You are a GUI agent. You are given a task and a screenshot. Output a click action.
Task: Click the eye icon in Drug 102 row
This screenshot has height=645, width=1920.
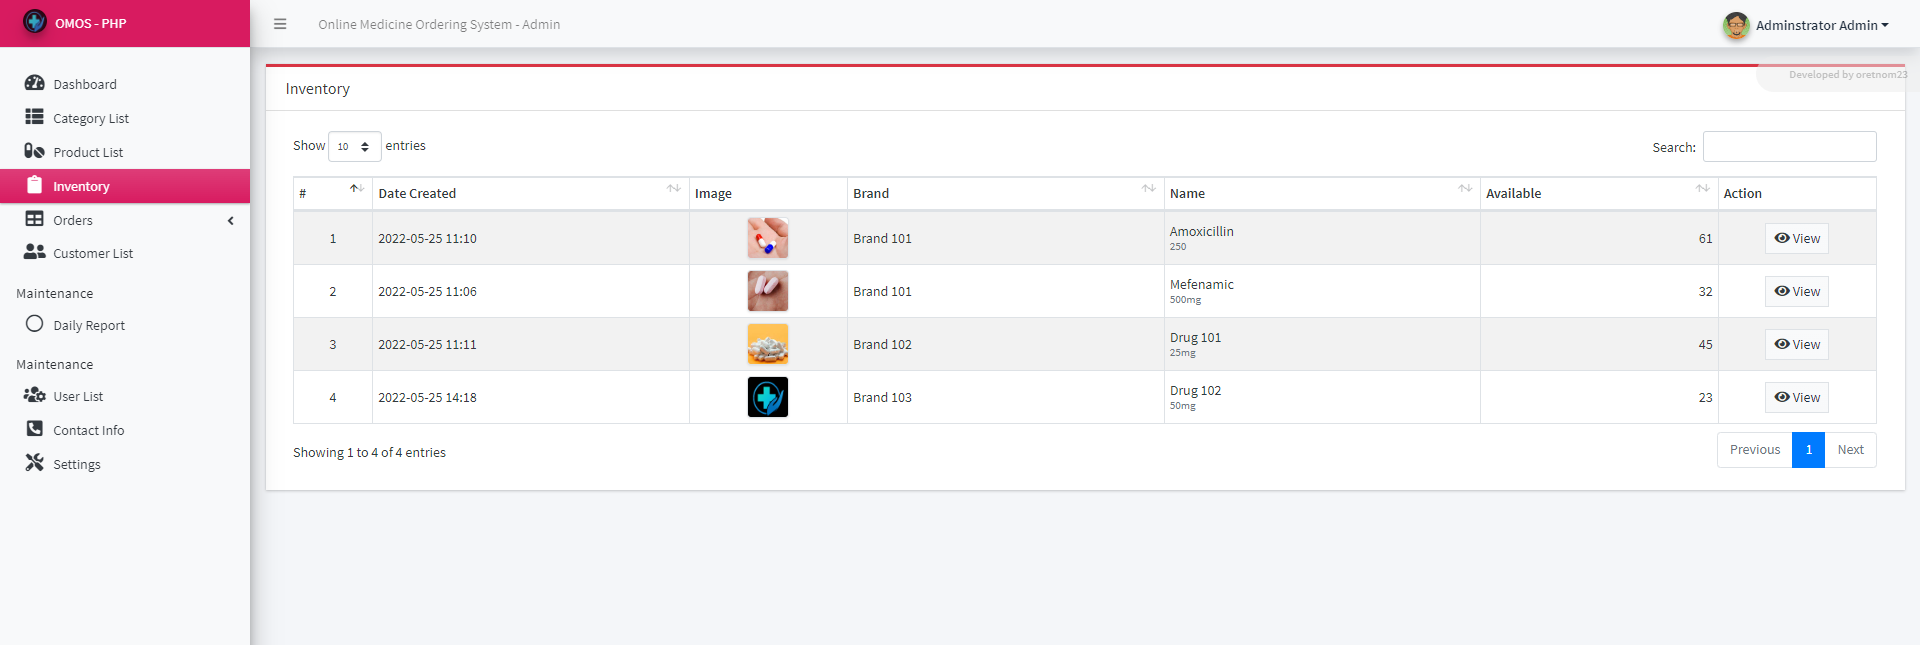click(x=1782, y=397)
